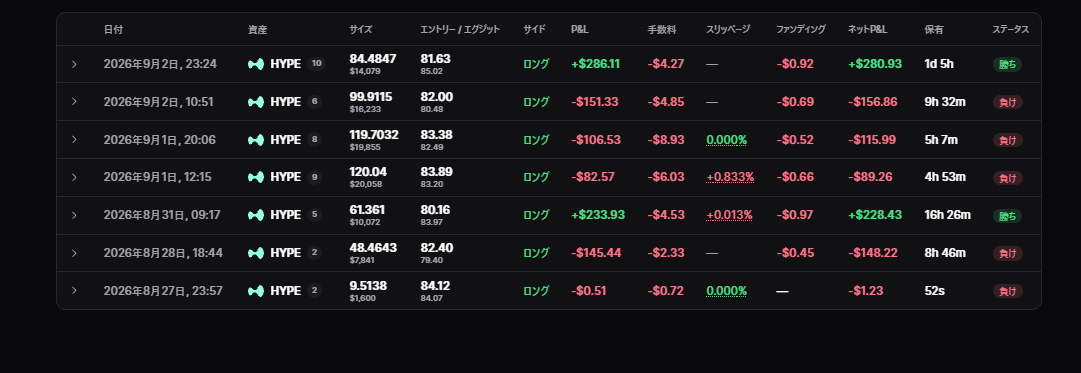The width and height of the screenshot is (1081, 373).
Task: Click the holding time 1d 5h
Action: tap(939, 64)
